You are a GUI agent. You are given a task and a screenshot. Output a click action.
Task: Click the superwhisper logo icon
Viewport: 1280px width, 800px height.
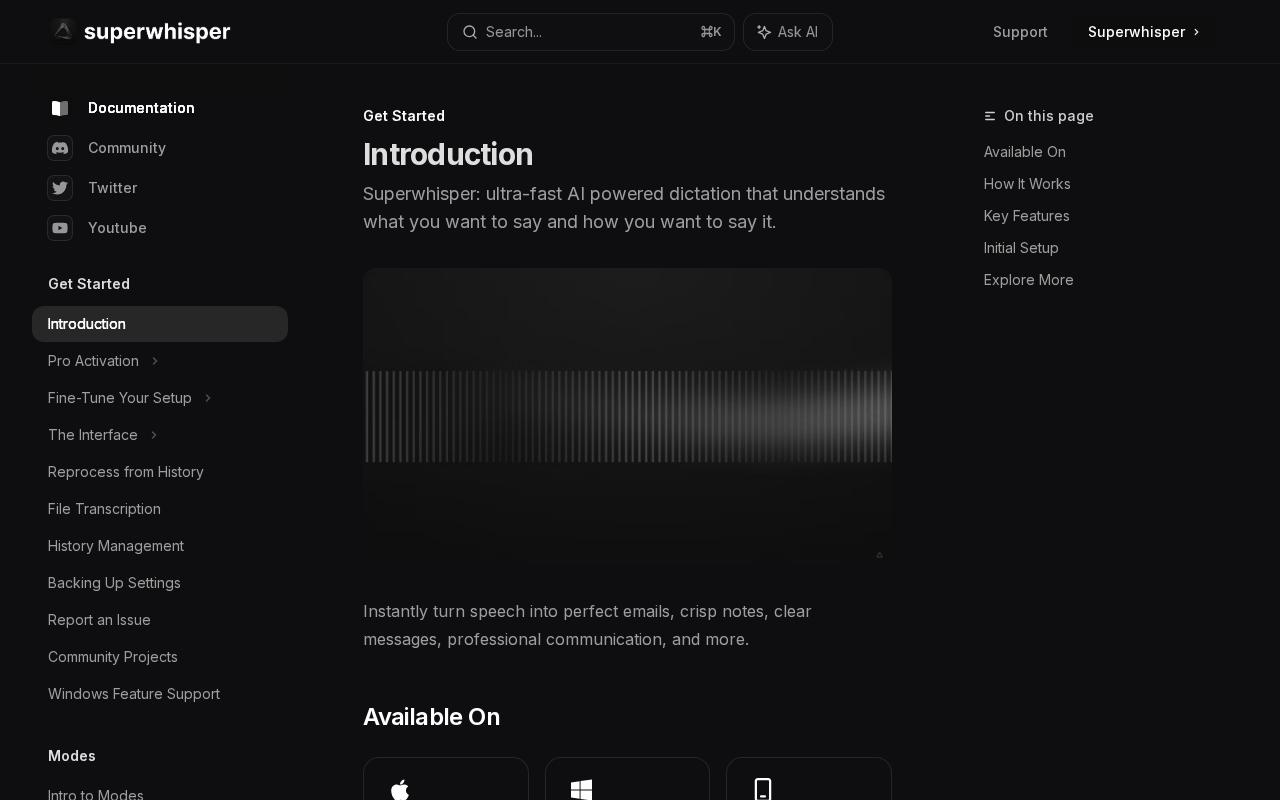(x=63, y=31)
